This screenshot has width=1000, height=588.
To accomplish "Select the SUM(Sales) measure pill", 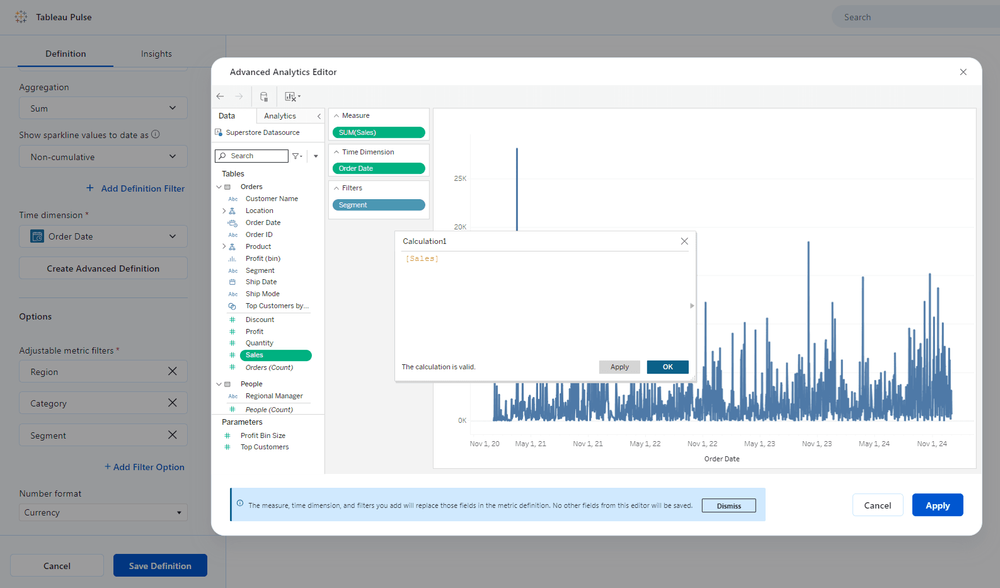I will pos(379,133).
